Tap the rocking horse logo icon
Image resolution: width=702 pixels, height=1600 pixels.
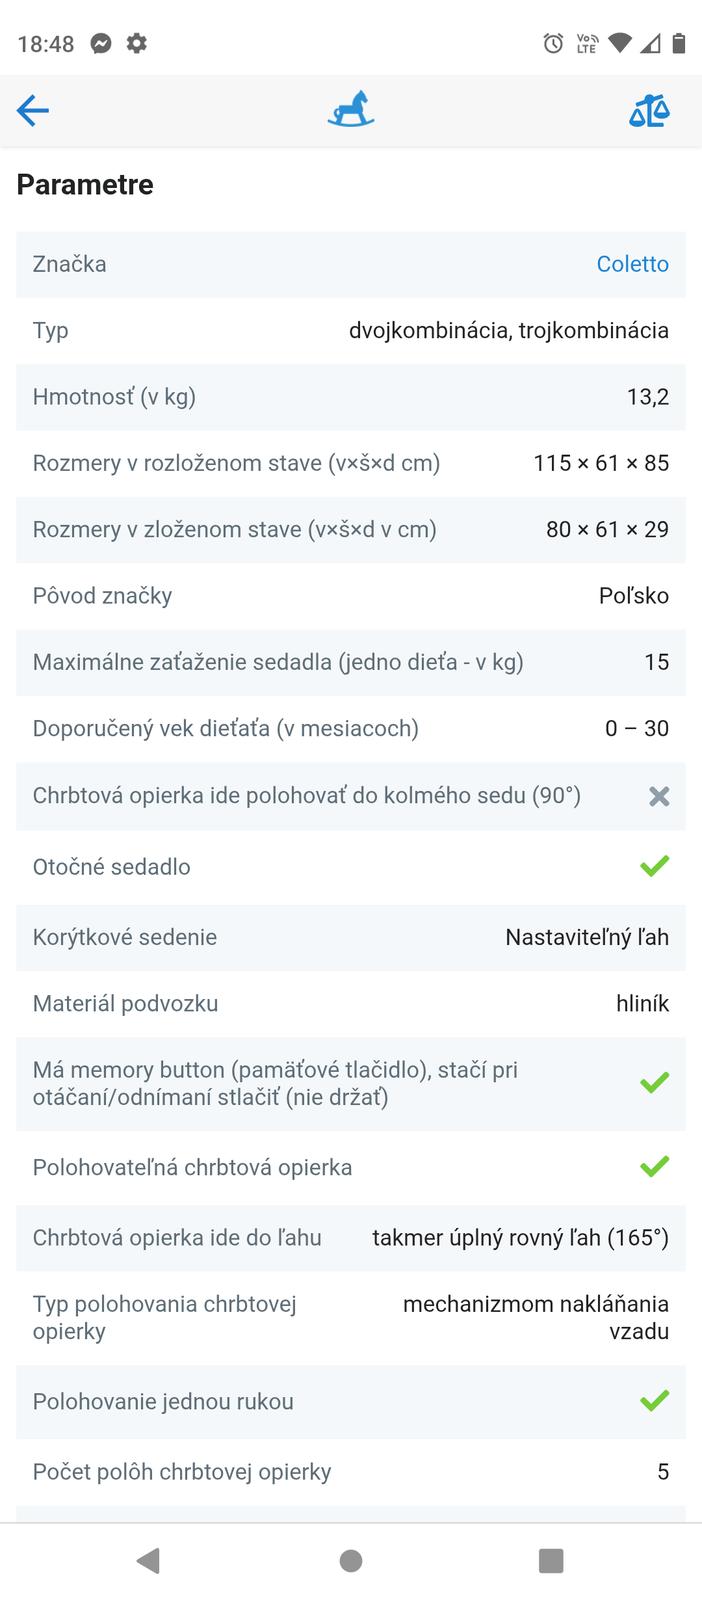point(351,110)
